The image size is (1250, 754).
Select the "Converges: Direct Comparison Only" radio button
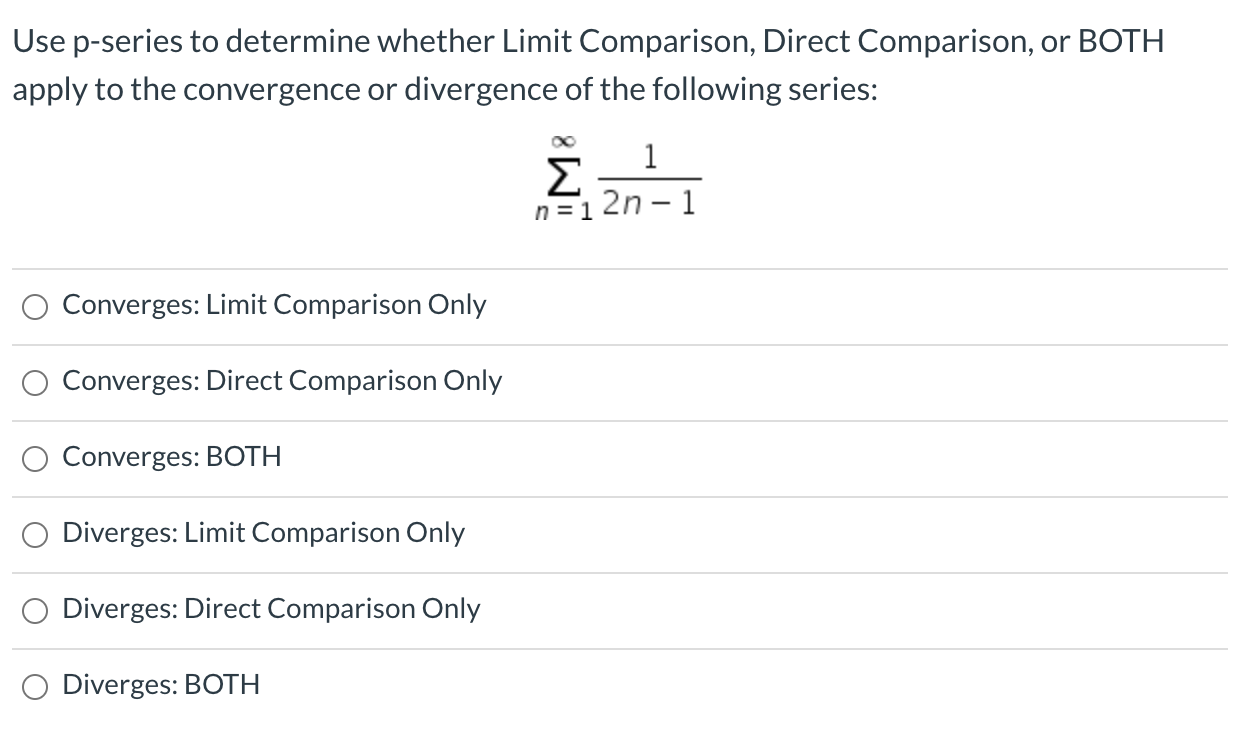point(35,383)
